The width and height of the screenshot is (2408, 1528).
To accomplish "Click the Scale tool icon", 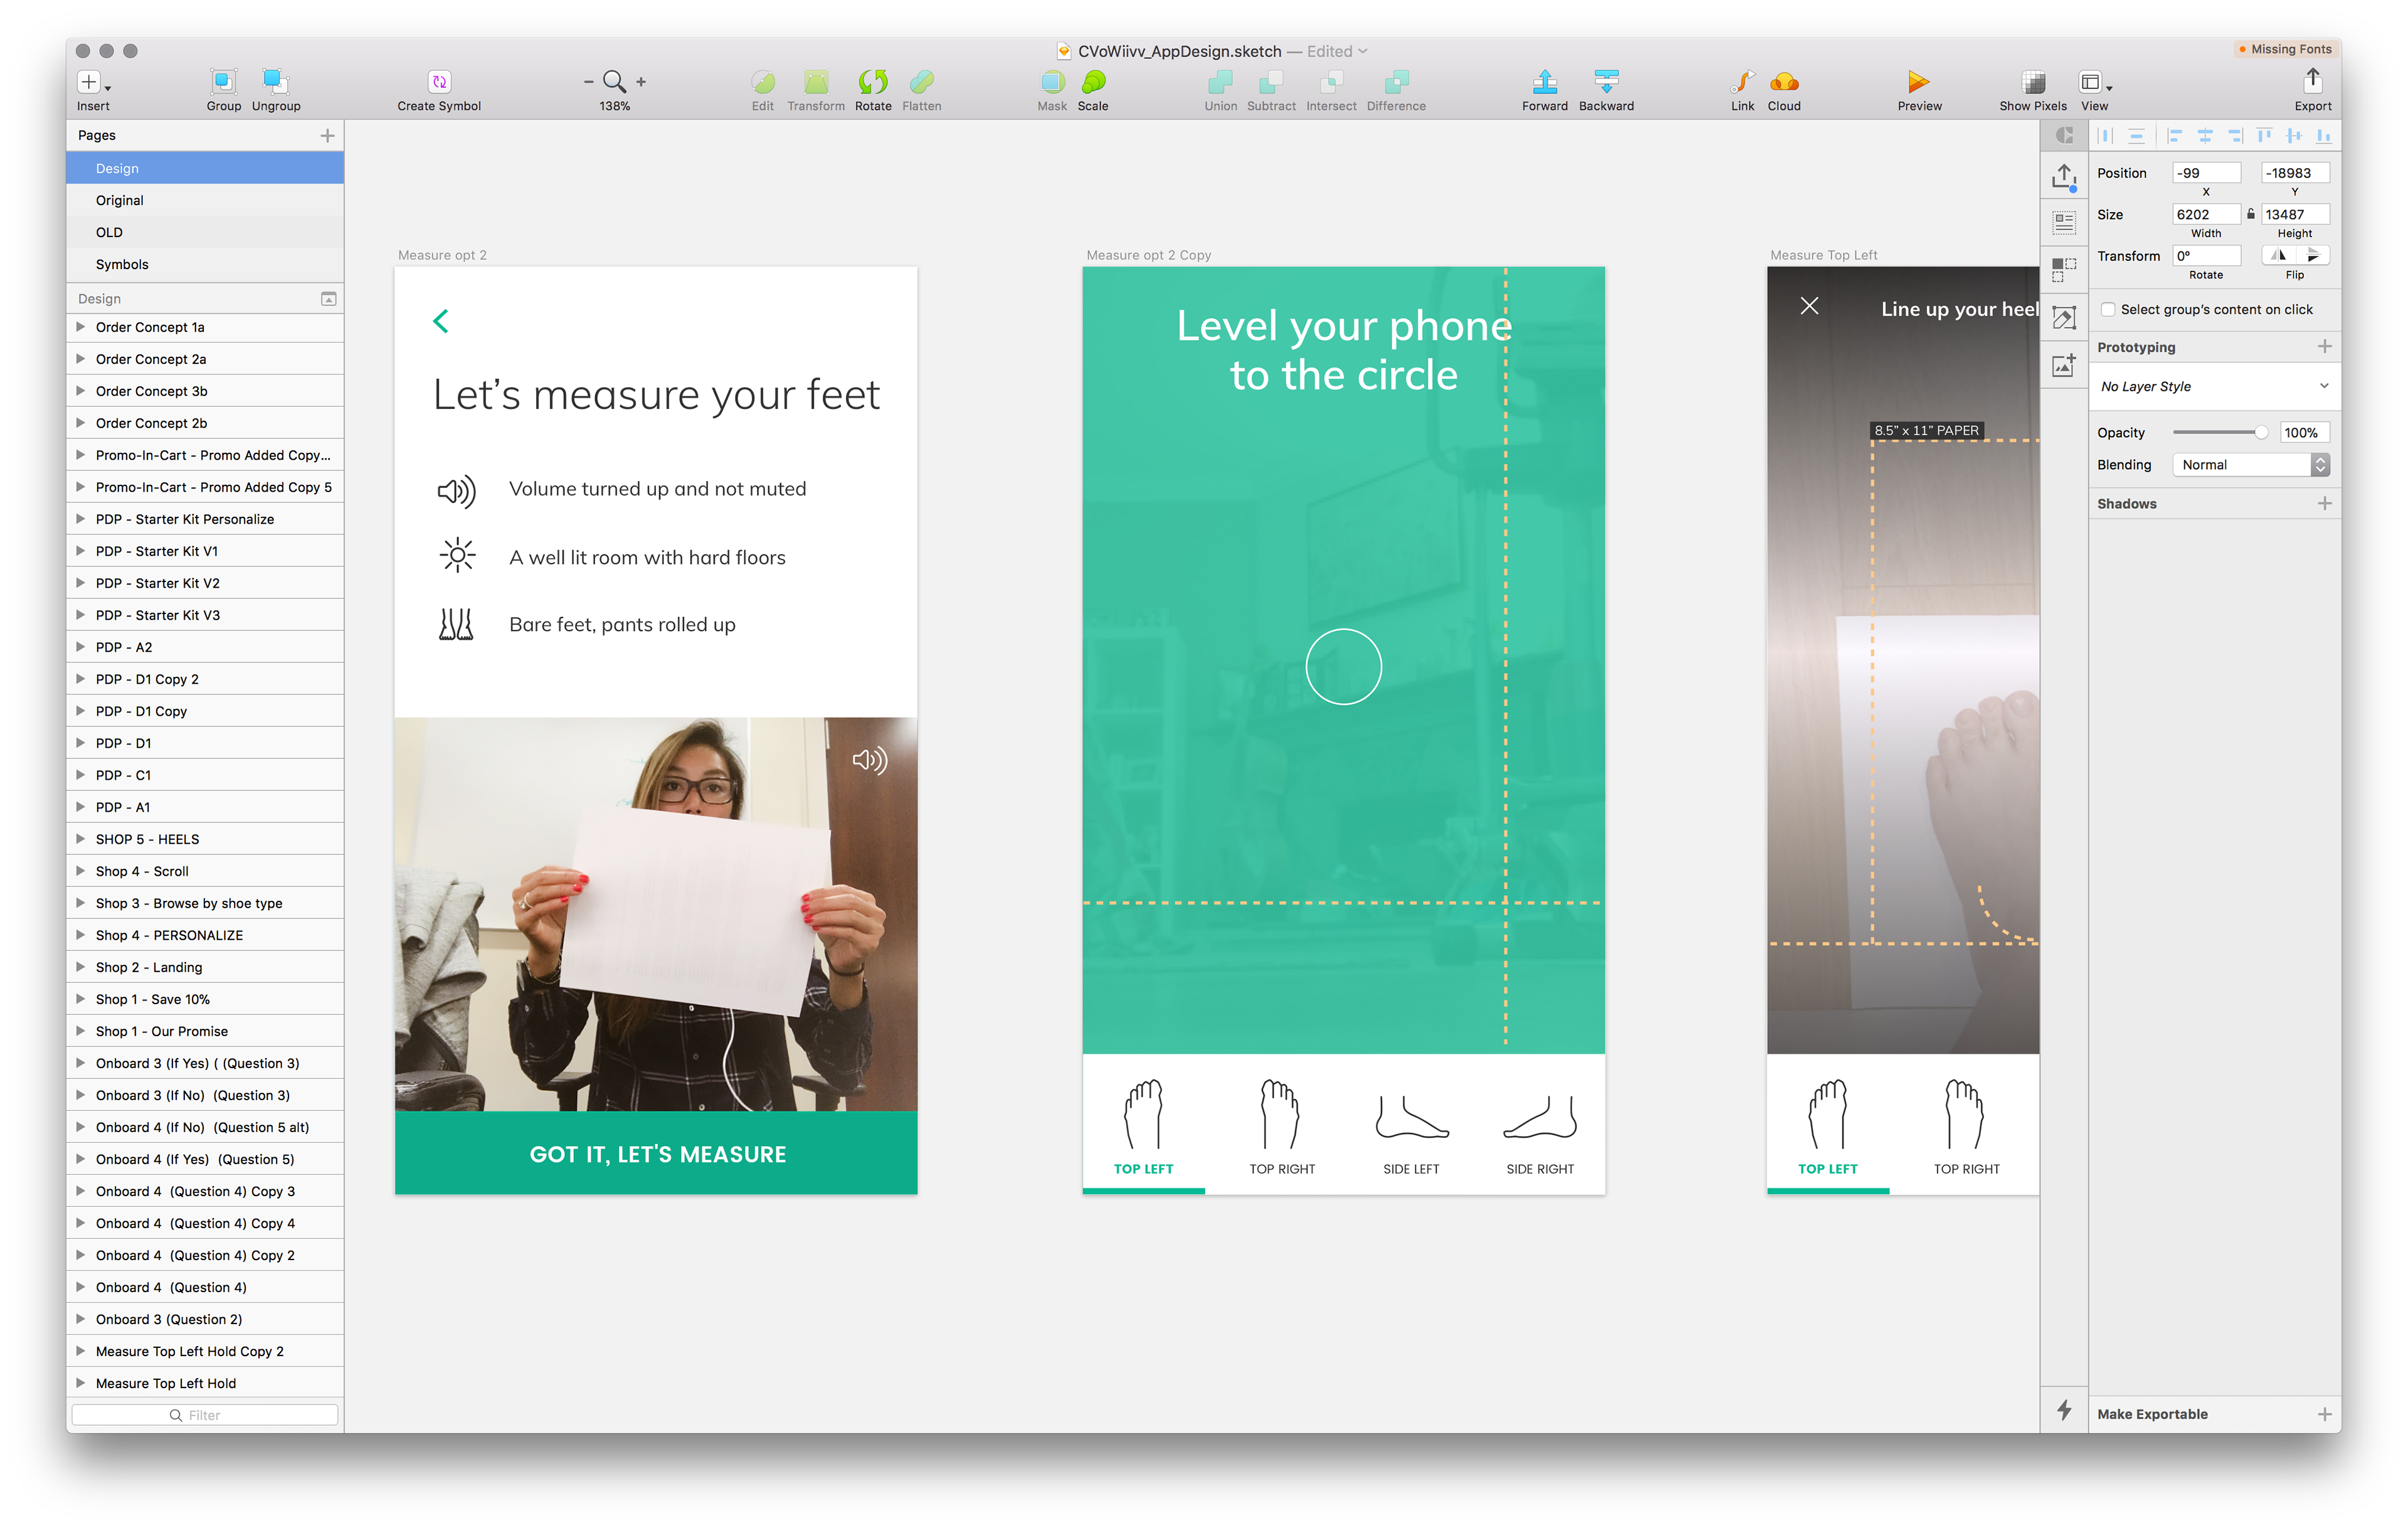I will pos(1093,82).
